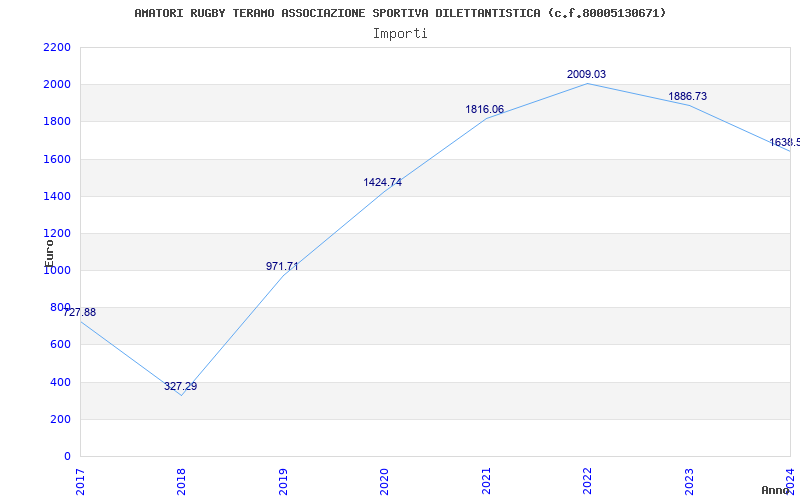Click the x-axis year label 2018

point(182,482)
